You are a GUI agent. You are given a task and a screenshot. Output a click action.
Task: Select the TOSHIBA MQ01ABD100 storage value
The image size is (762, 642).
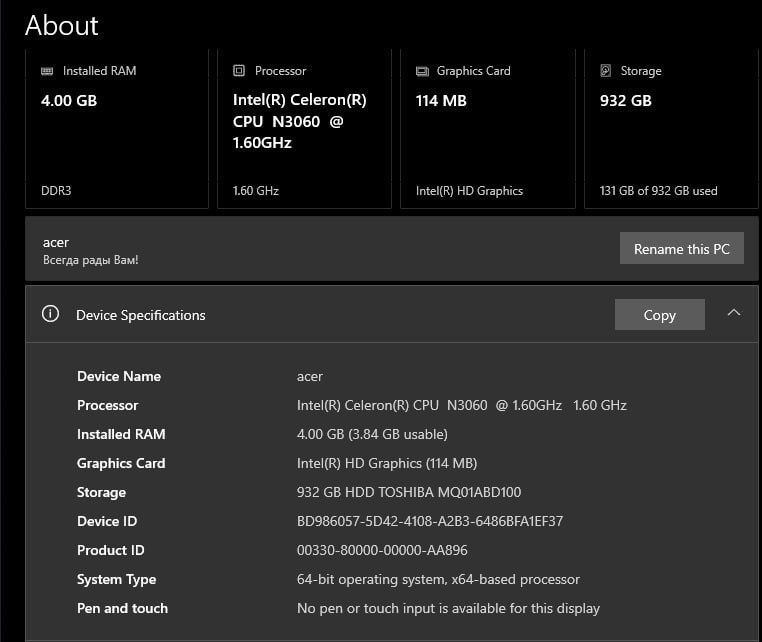(409, 492)
